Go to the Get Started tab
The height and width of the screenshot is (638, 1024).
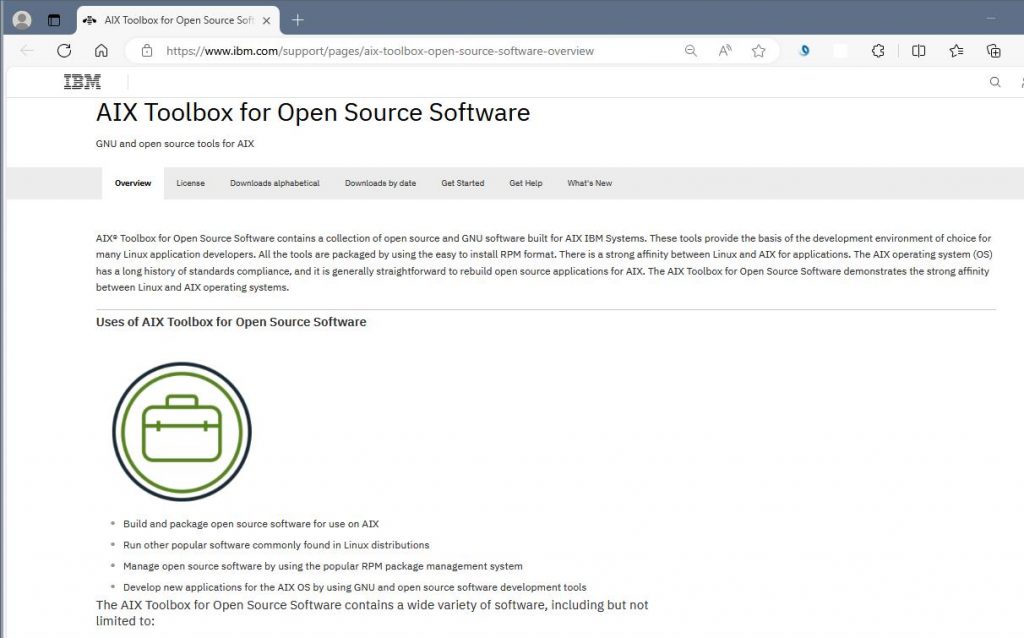coord(462,183)
